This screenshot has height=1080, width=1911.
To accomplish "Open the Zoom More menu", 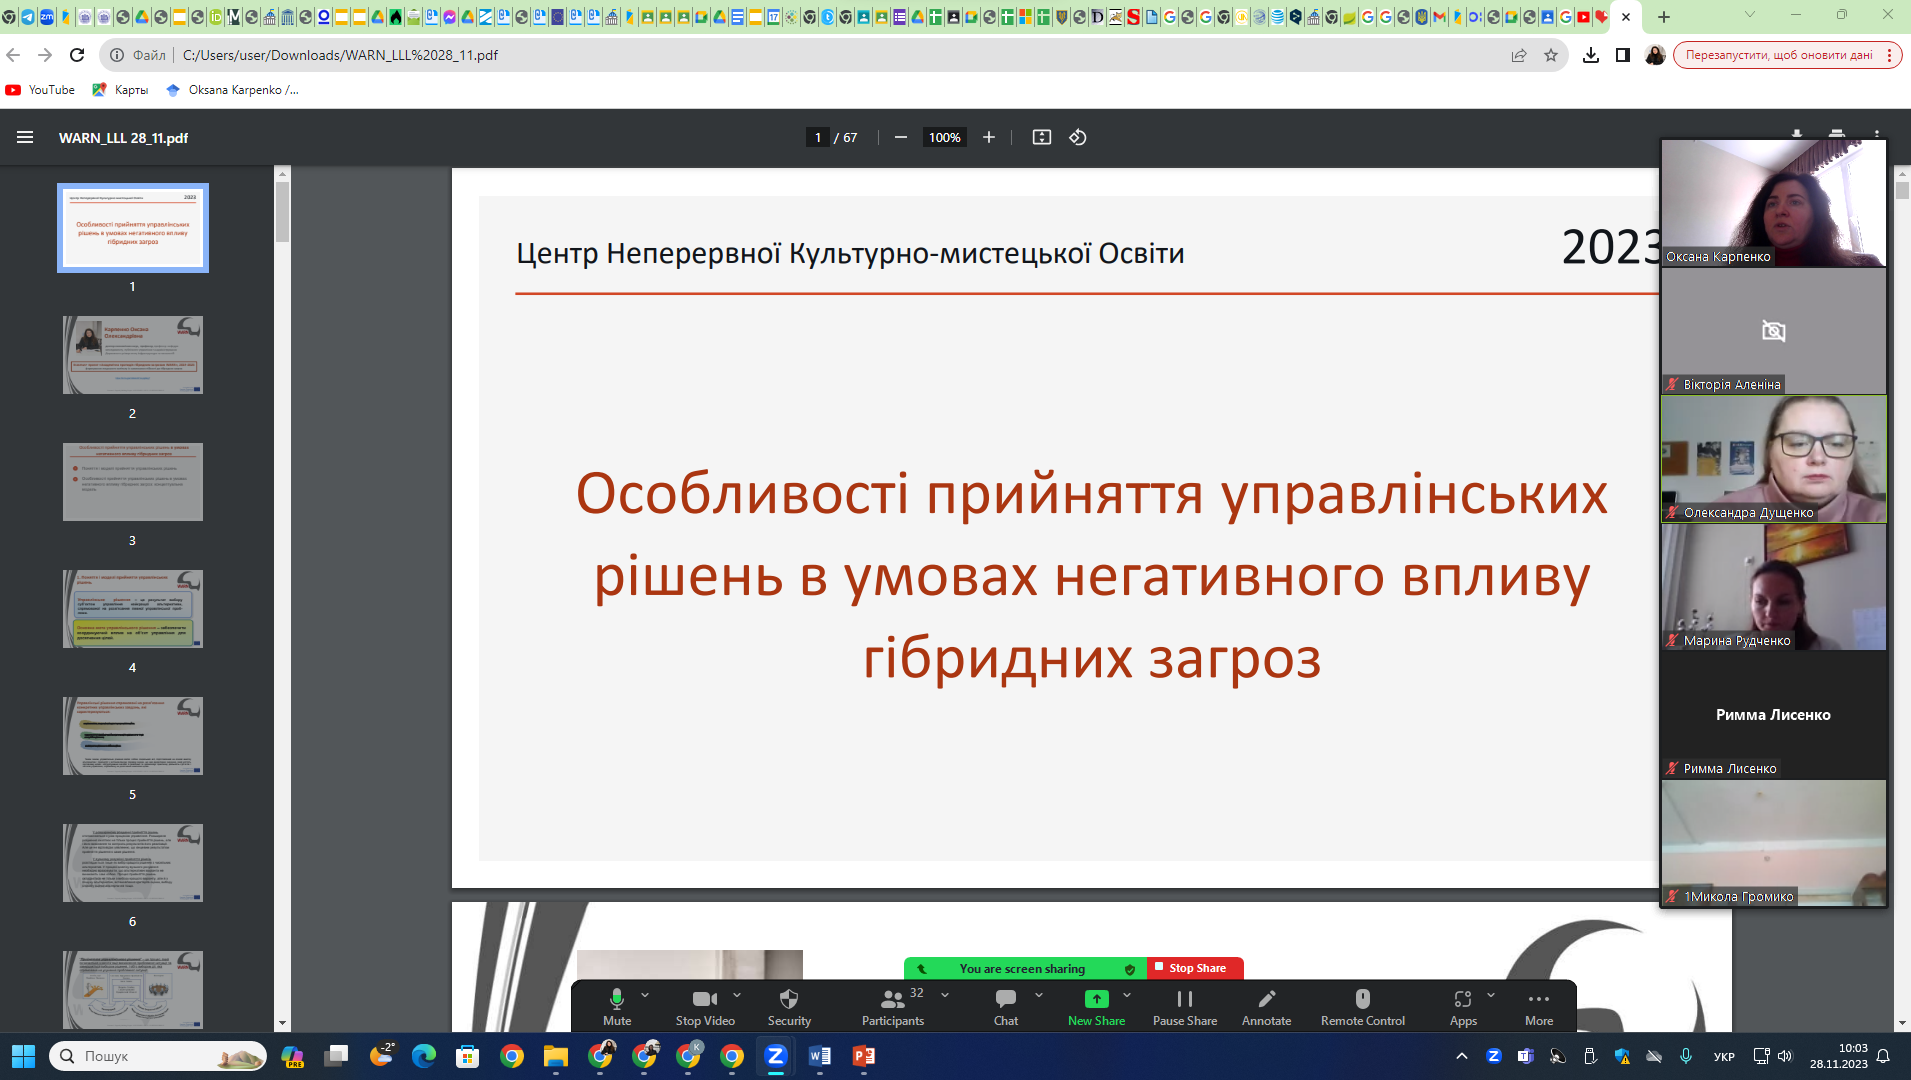I will click(1539, 1006).
